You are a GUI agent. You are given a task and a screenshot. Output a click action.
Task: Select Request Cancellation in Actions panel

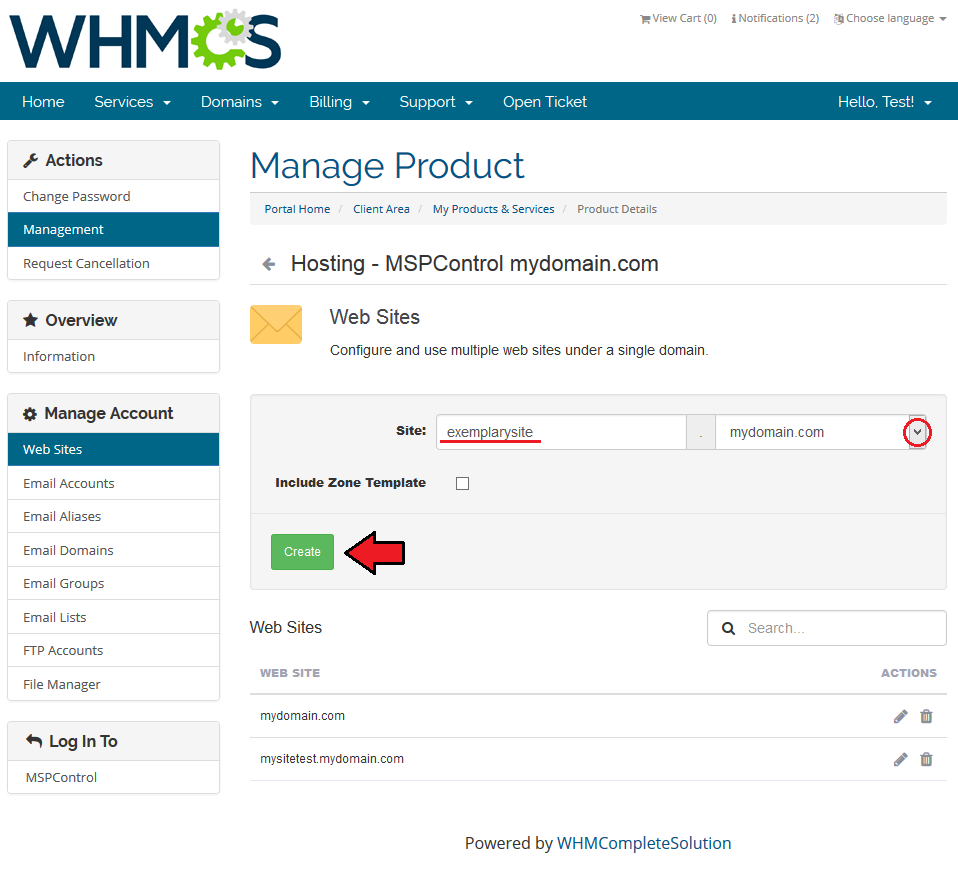[86, 263]
